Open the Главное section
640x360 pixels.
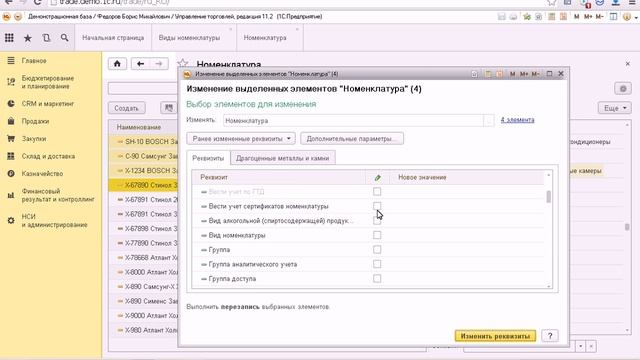tap(34, 60)
